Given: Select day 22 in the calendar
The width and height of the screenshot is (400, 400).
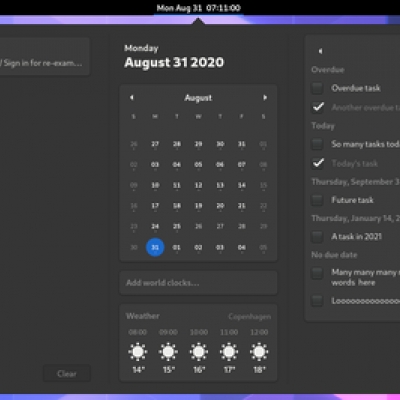Looking at the screenshot, I should tap(263, 206).
